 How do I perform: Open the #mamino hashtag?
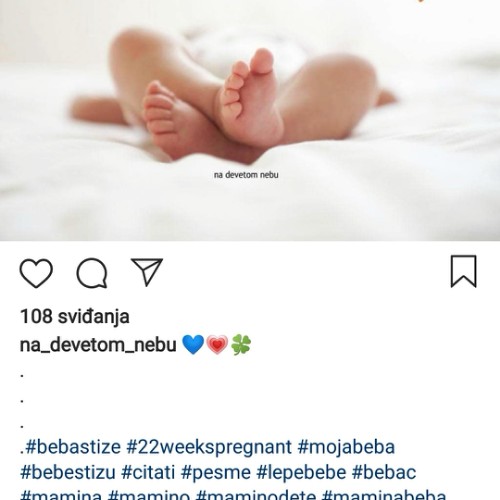coord(149,495)
